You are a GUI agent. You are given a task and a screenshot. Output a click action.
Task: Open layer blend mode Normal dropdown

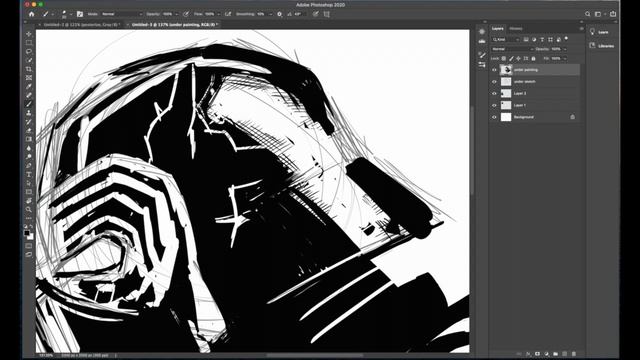pos(512,49)
